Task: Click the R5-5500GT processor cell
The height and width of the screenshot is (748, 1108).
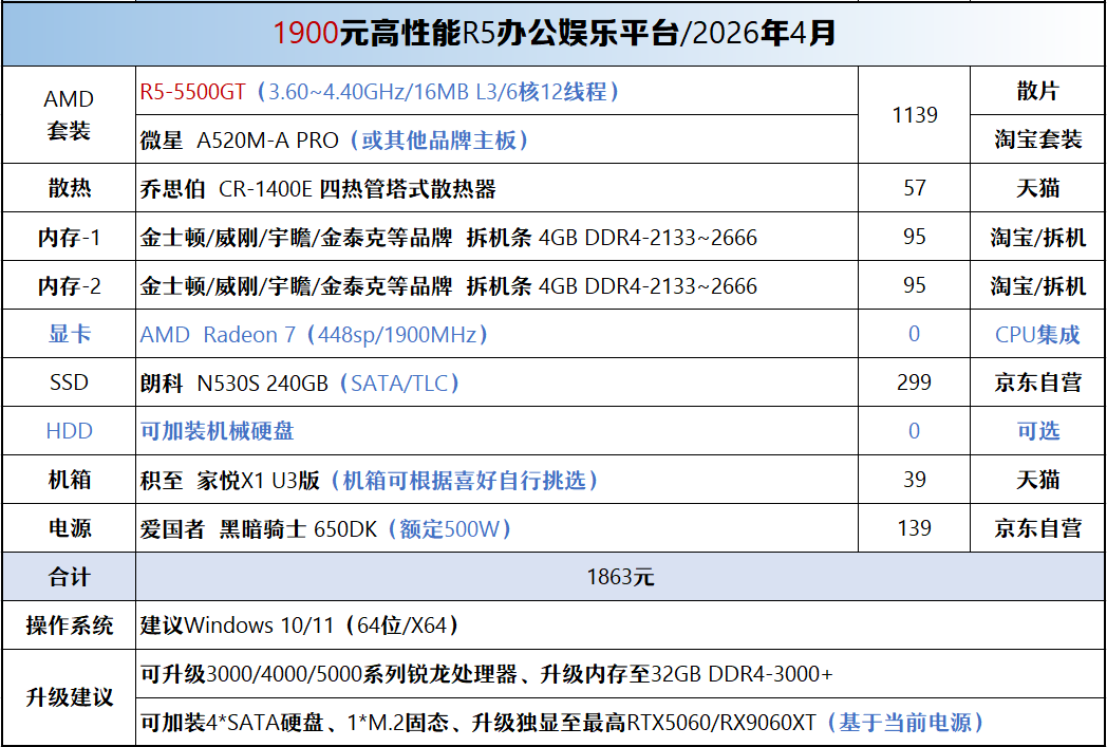Action: tap(496, 91)
